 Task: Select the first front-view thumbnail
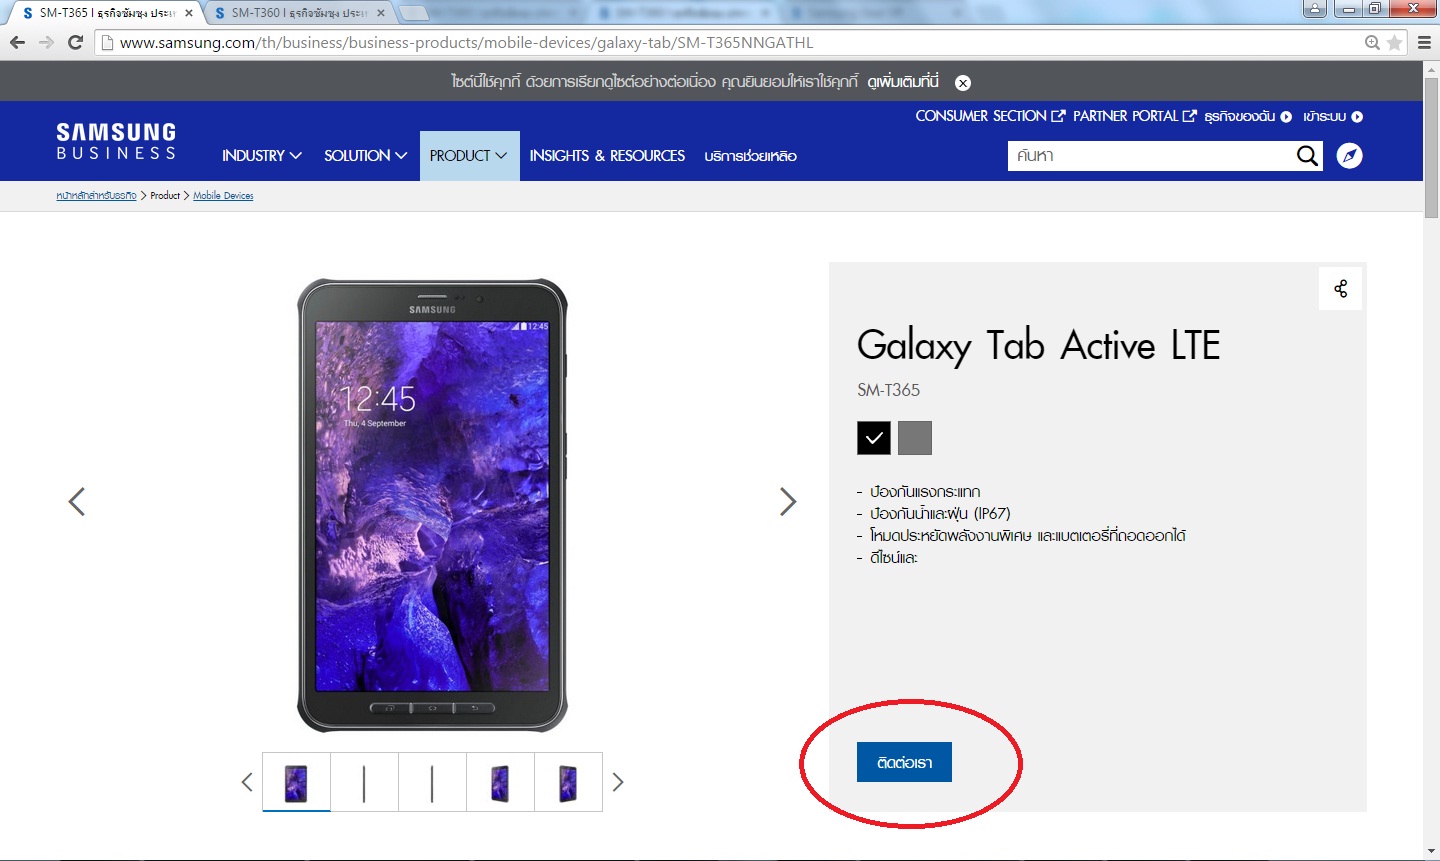click(296, 782)
